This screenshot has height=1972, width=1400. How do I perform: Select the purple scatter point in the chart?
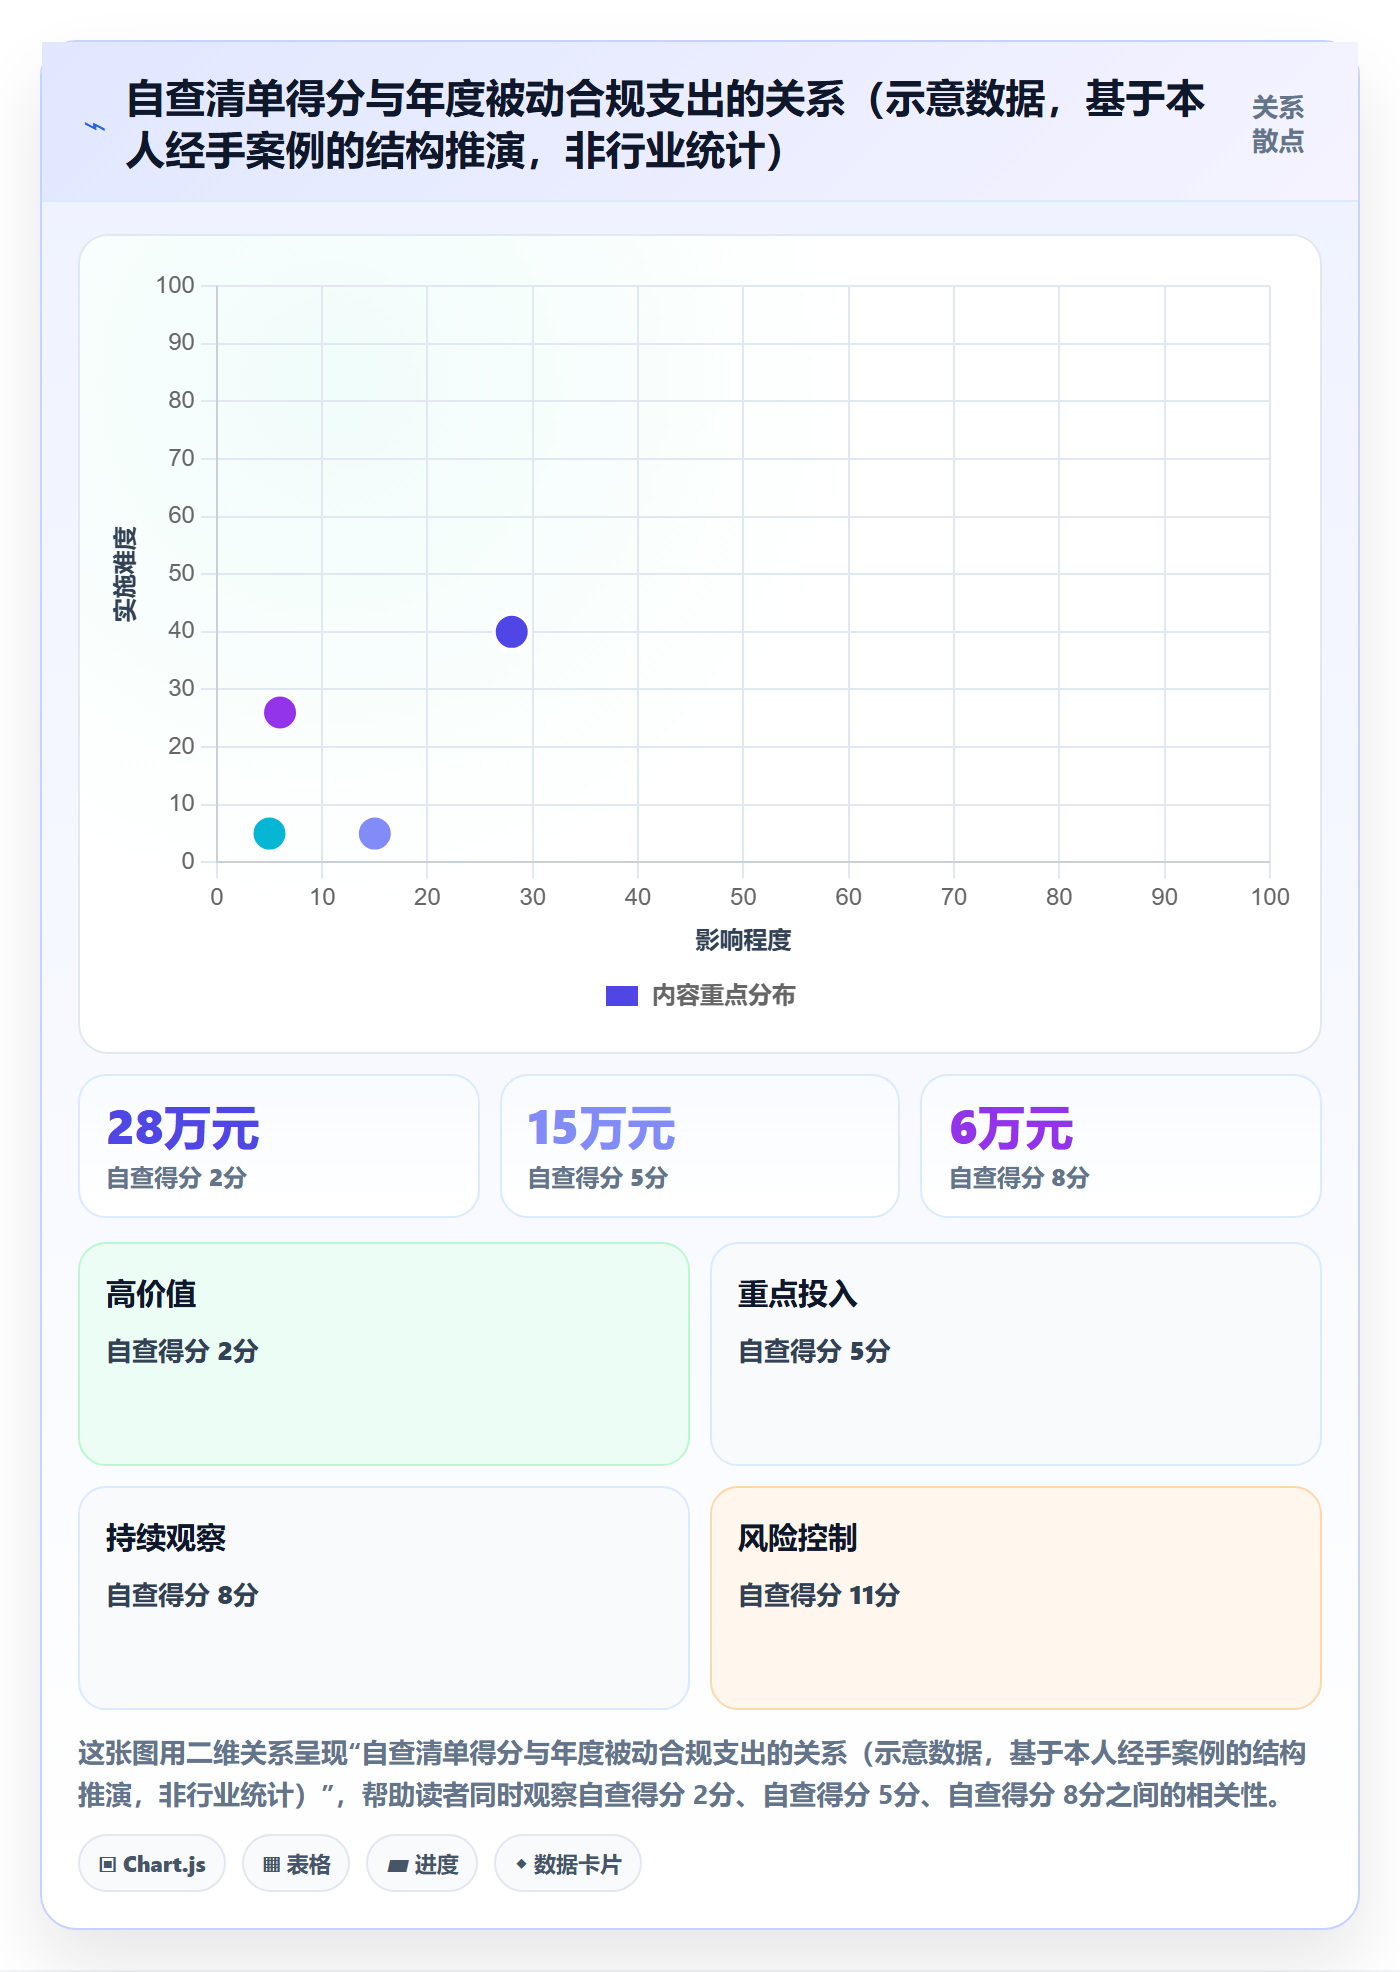[x=280, y=712]
